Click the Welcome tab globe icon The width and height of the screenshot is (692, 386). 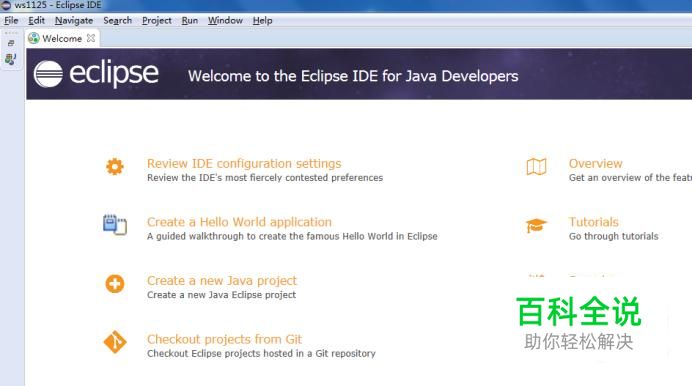point(34,38)
